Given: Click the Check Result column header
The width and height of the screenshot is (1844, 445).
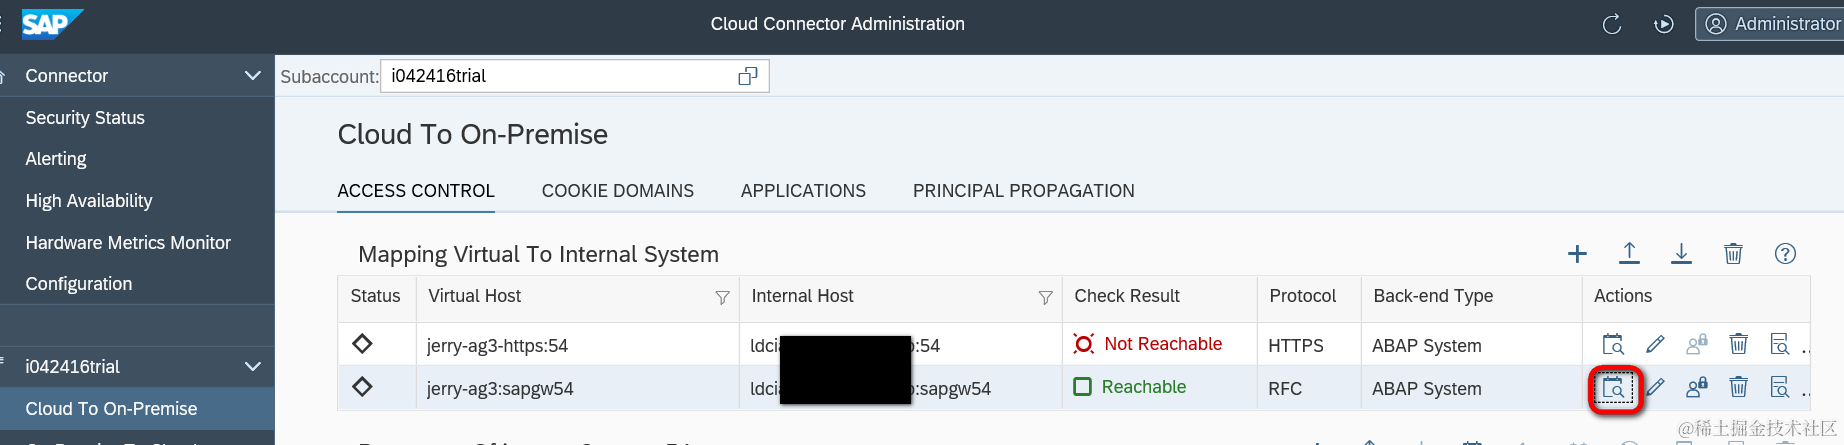Looking at the screenshot, I should [x=1127, y=296].
